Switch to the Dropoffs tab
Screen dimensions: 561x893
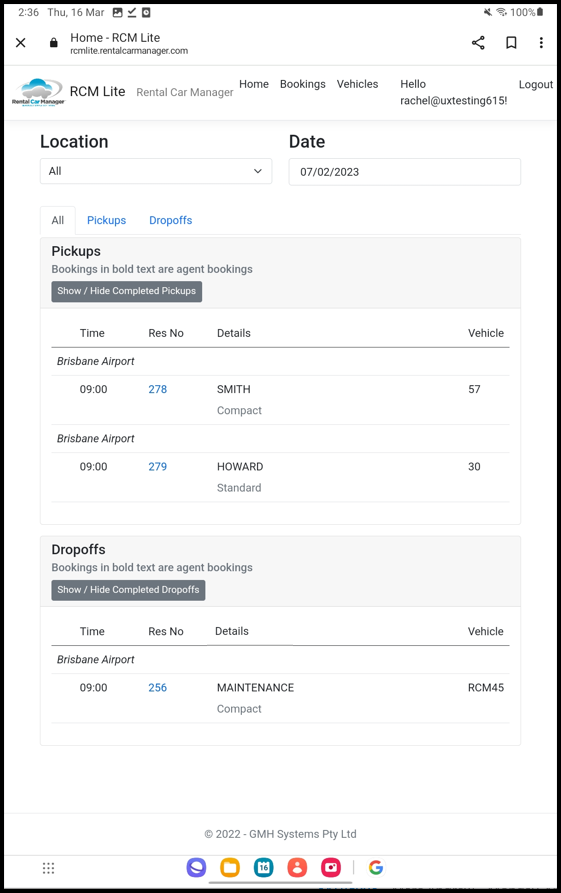[x=170, y=220]
